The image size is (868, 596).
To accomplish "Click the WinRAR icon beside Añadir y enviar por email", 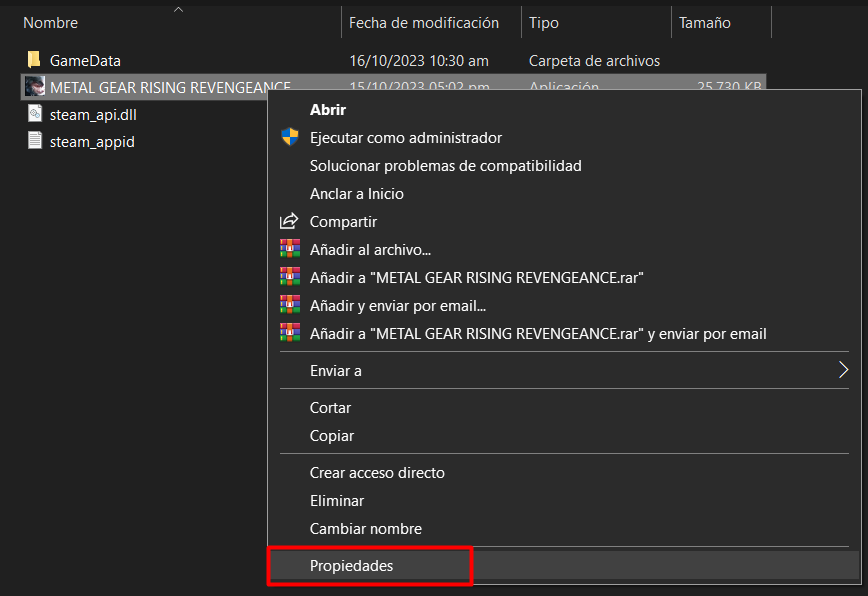I will 289,305.
